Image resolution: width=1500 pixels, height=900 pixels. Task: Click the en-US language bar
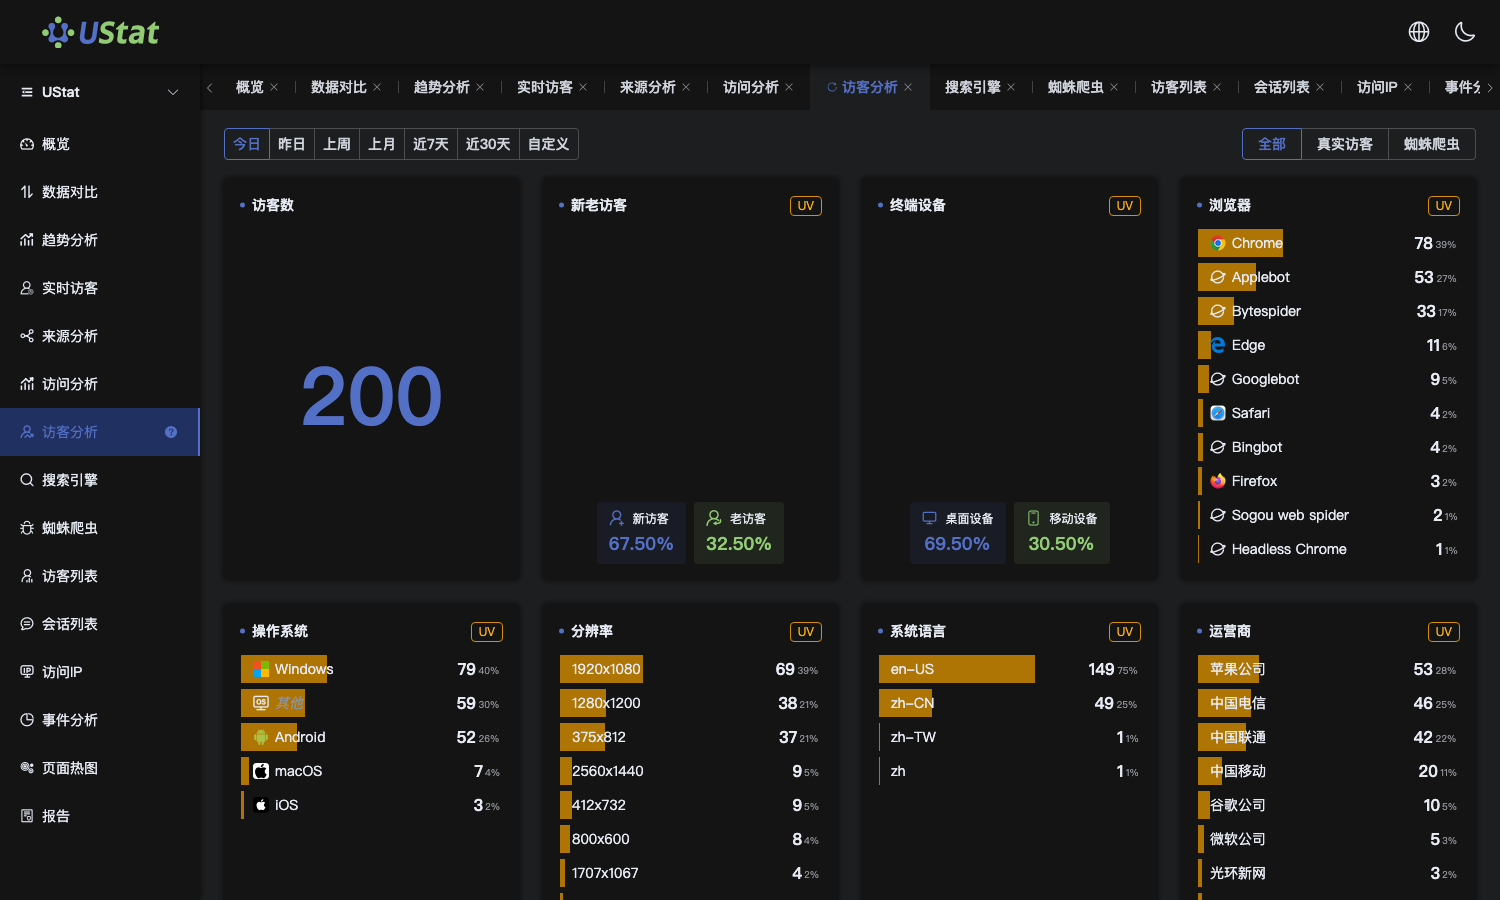(957, 669)
